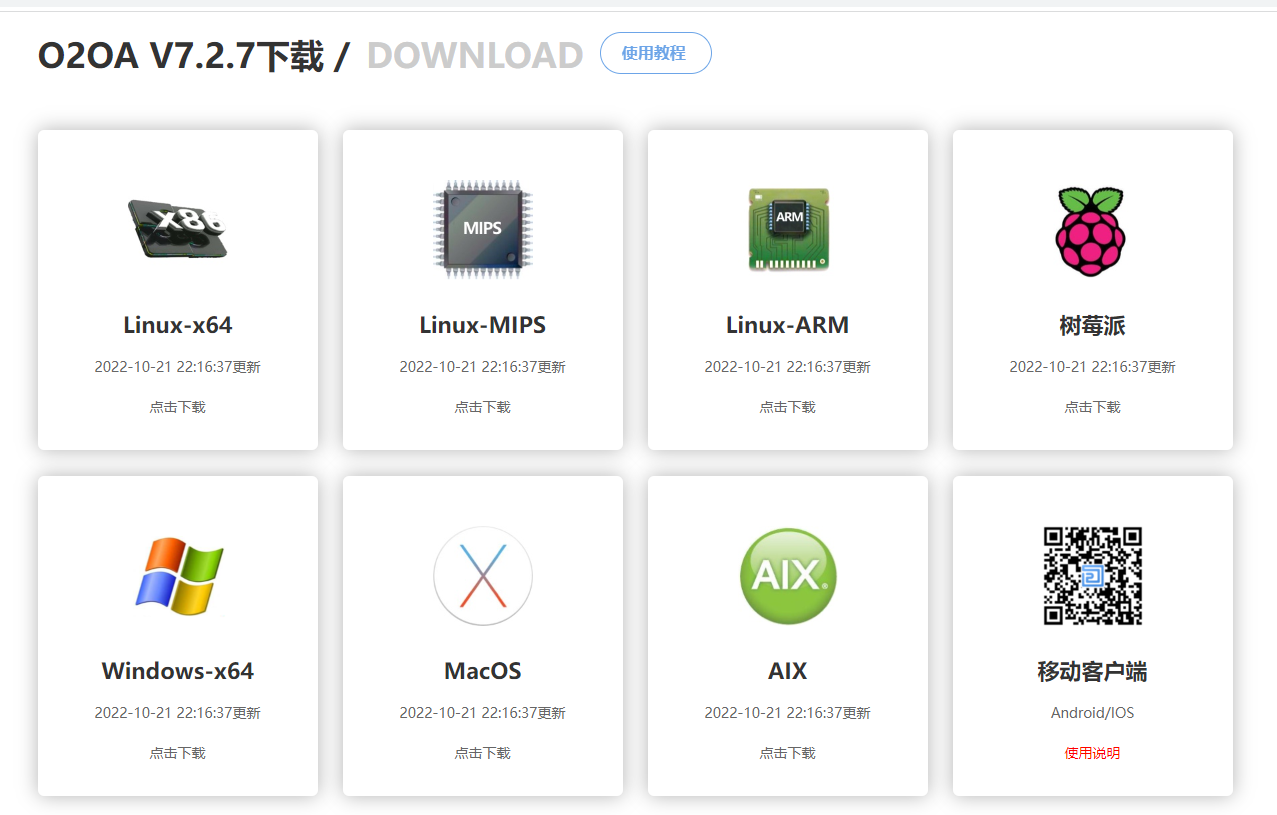This screenshot has width=1277, height=815.
Task: Click the update date under Linux-MIPS
Action: [483, 367]
